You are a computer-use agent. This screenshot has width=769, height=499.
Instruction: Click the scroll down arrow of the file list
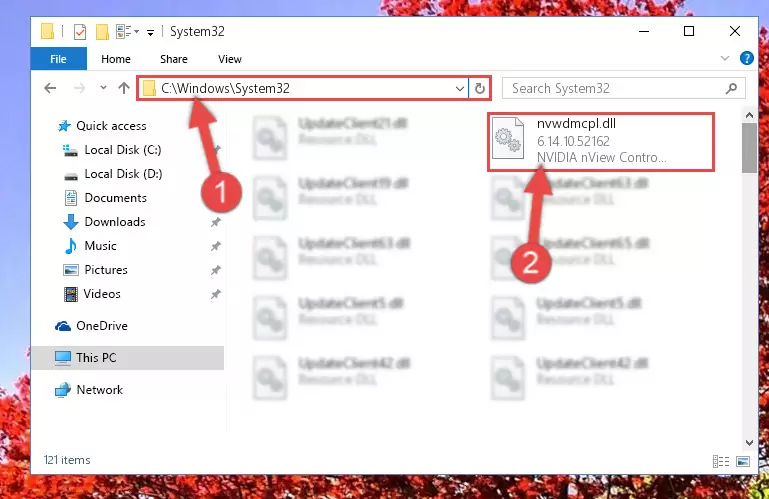point(749,442)
